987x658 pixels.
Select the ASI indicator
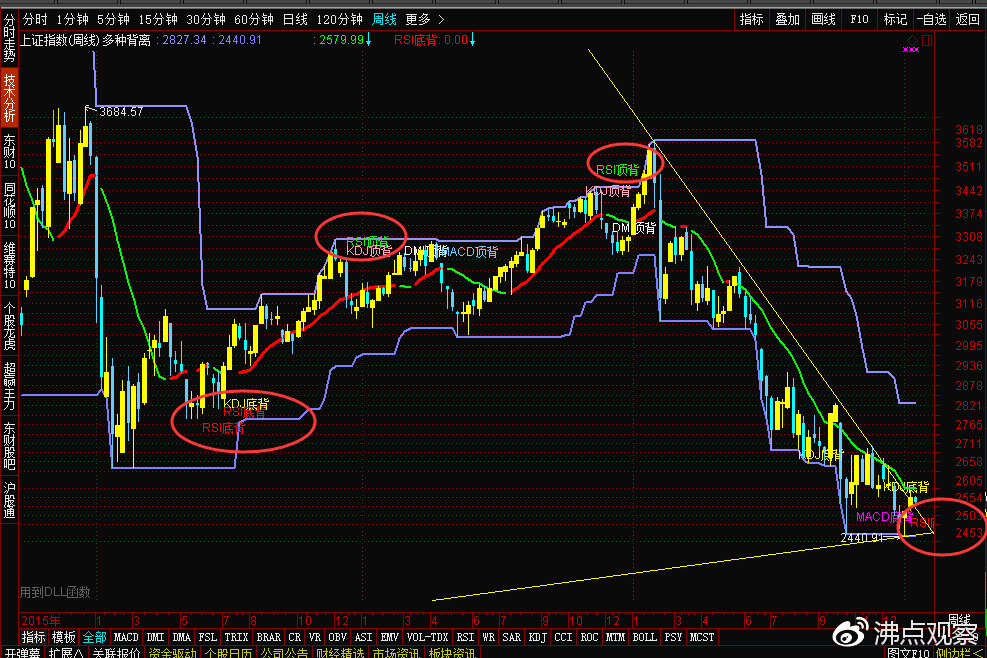point(363,637)
